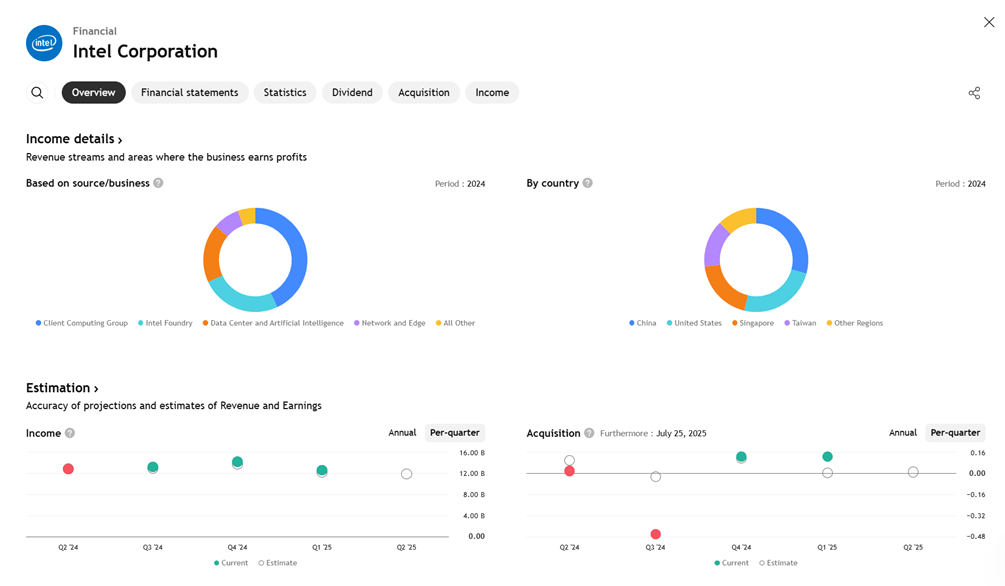Screen dimensions: 1005x586
Task: Toggle Current legend under Income chart
Action: 231,563
